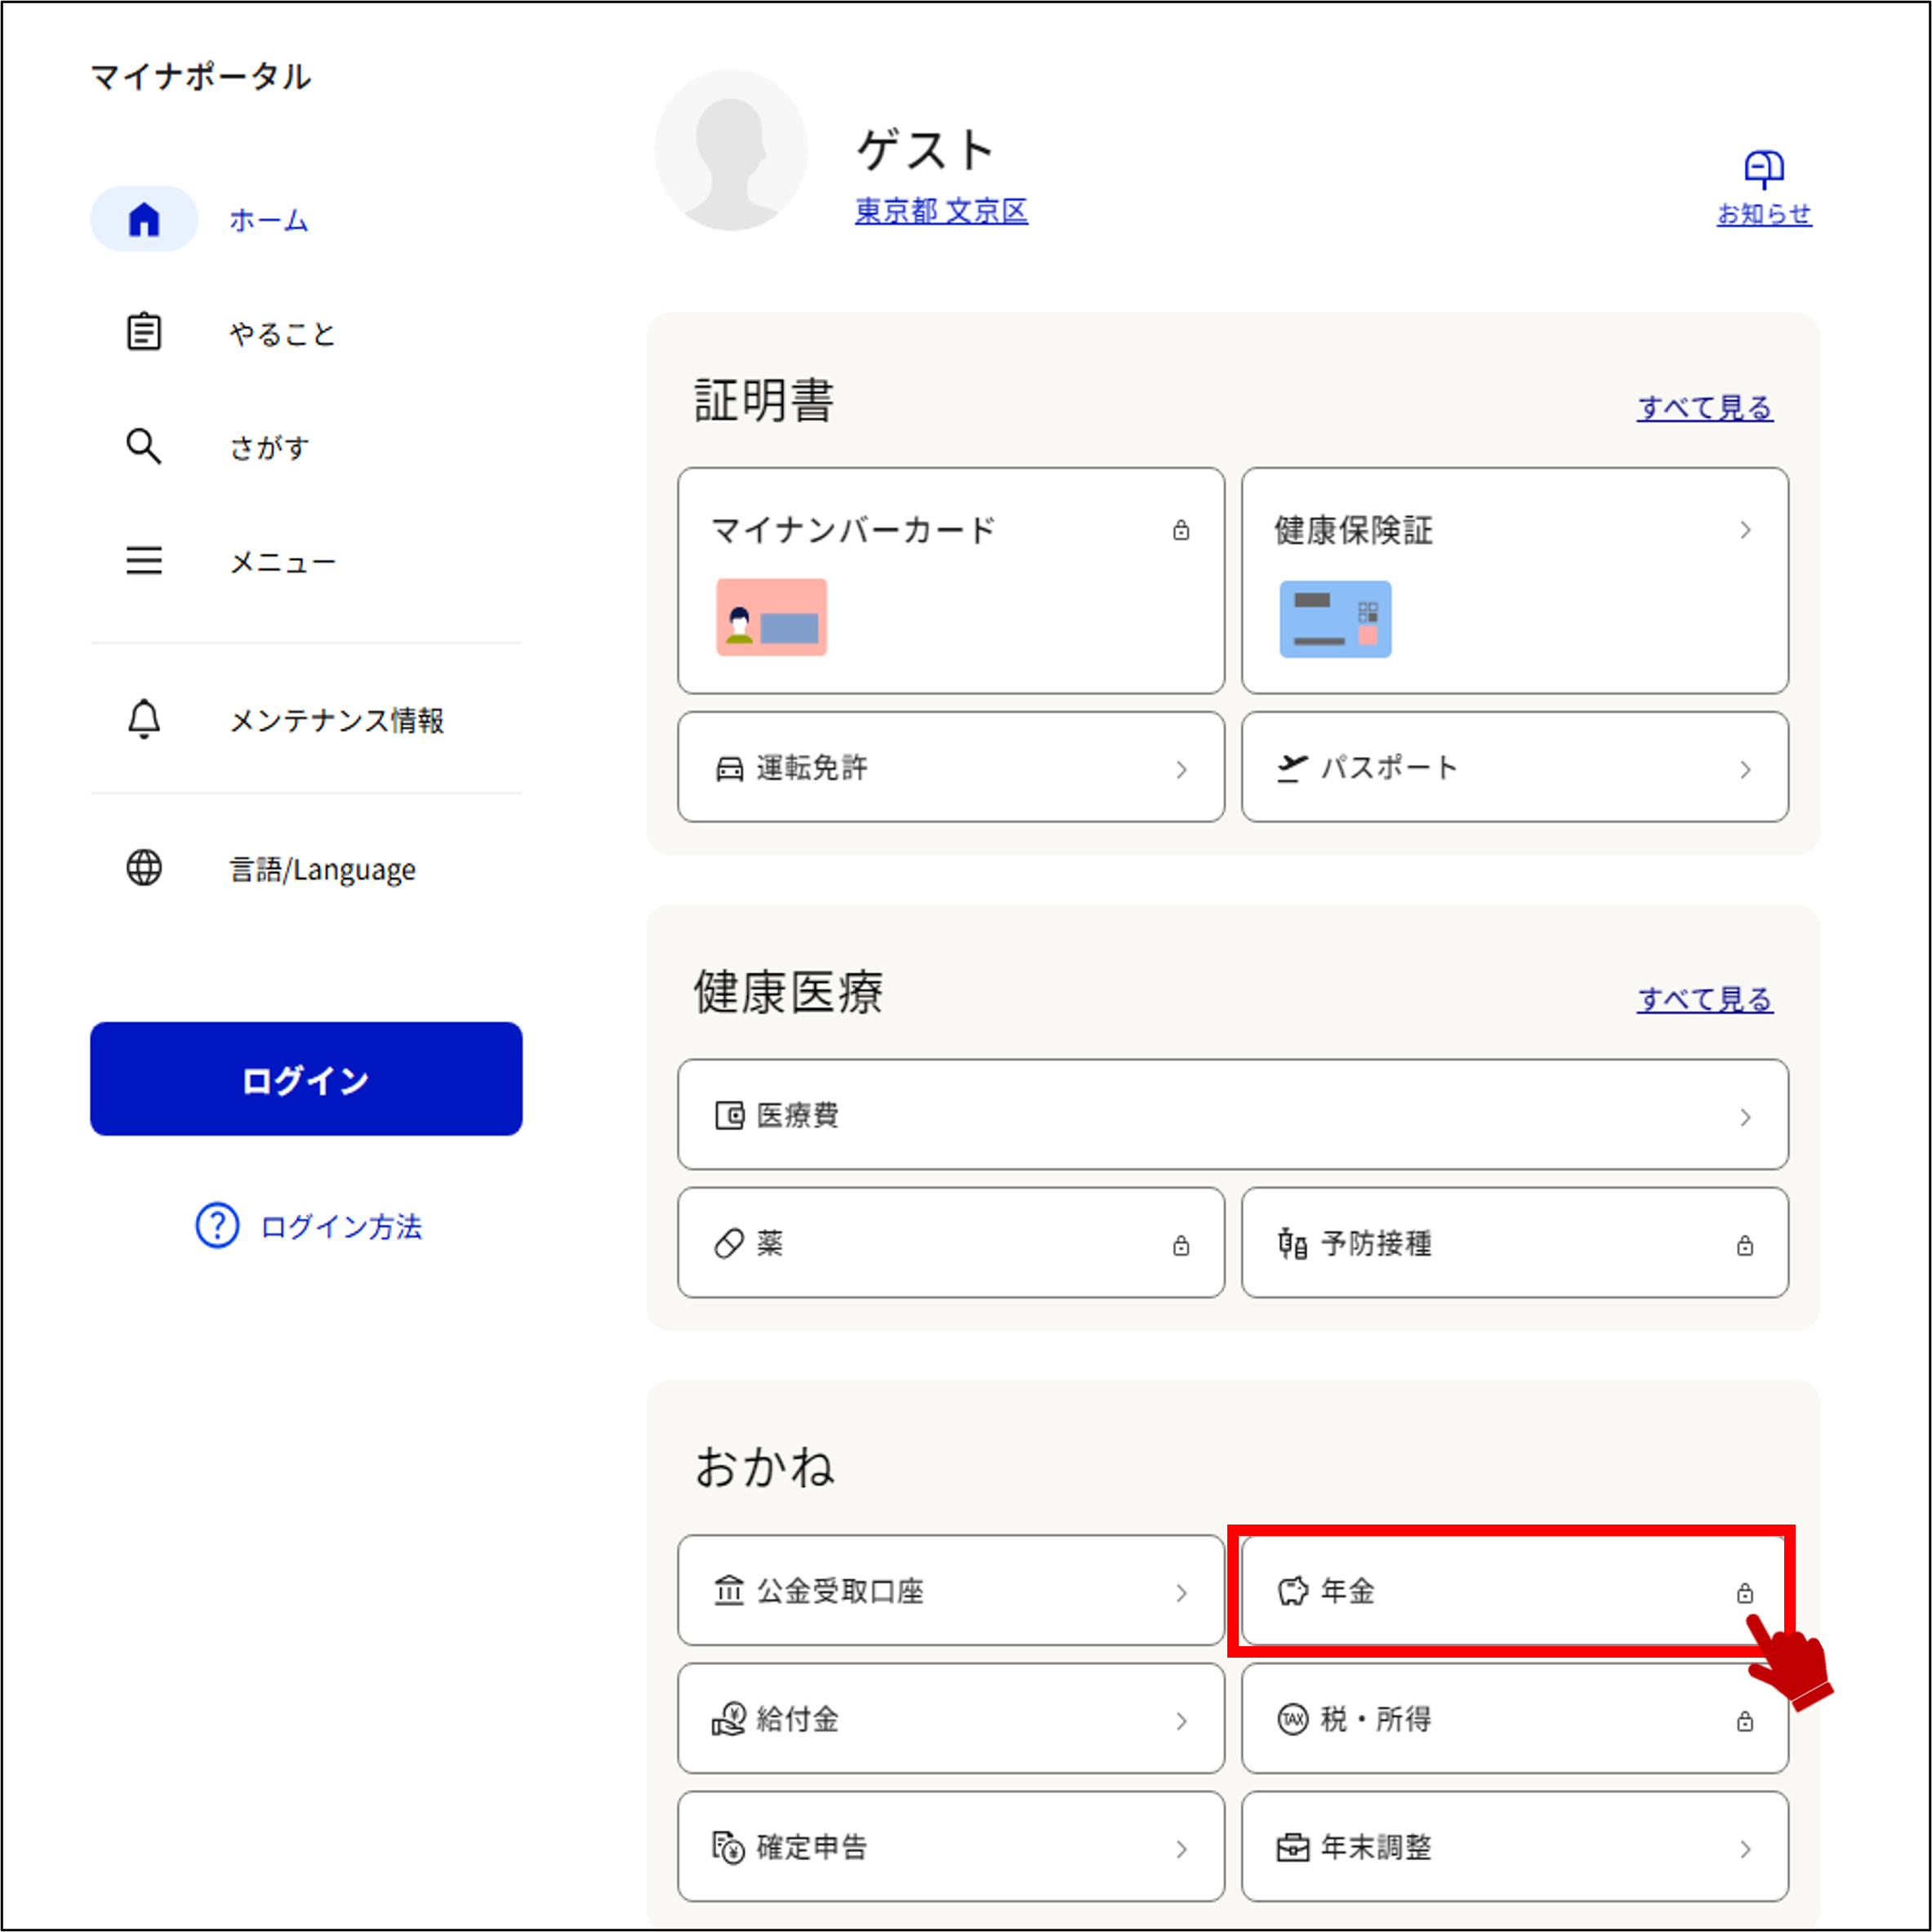Click the ログイン方法 question mark icon
The image size is (1932, 1932).
[x=217, y=1225]
